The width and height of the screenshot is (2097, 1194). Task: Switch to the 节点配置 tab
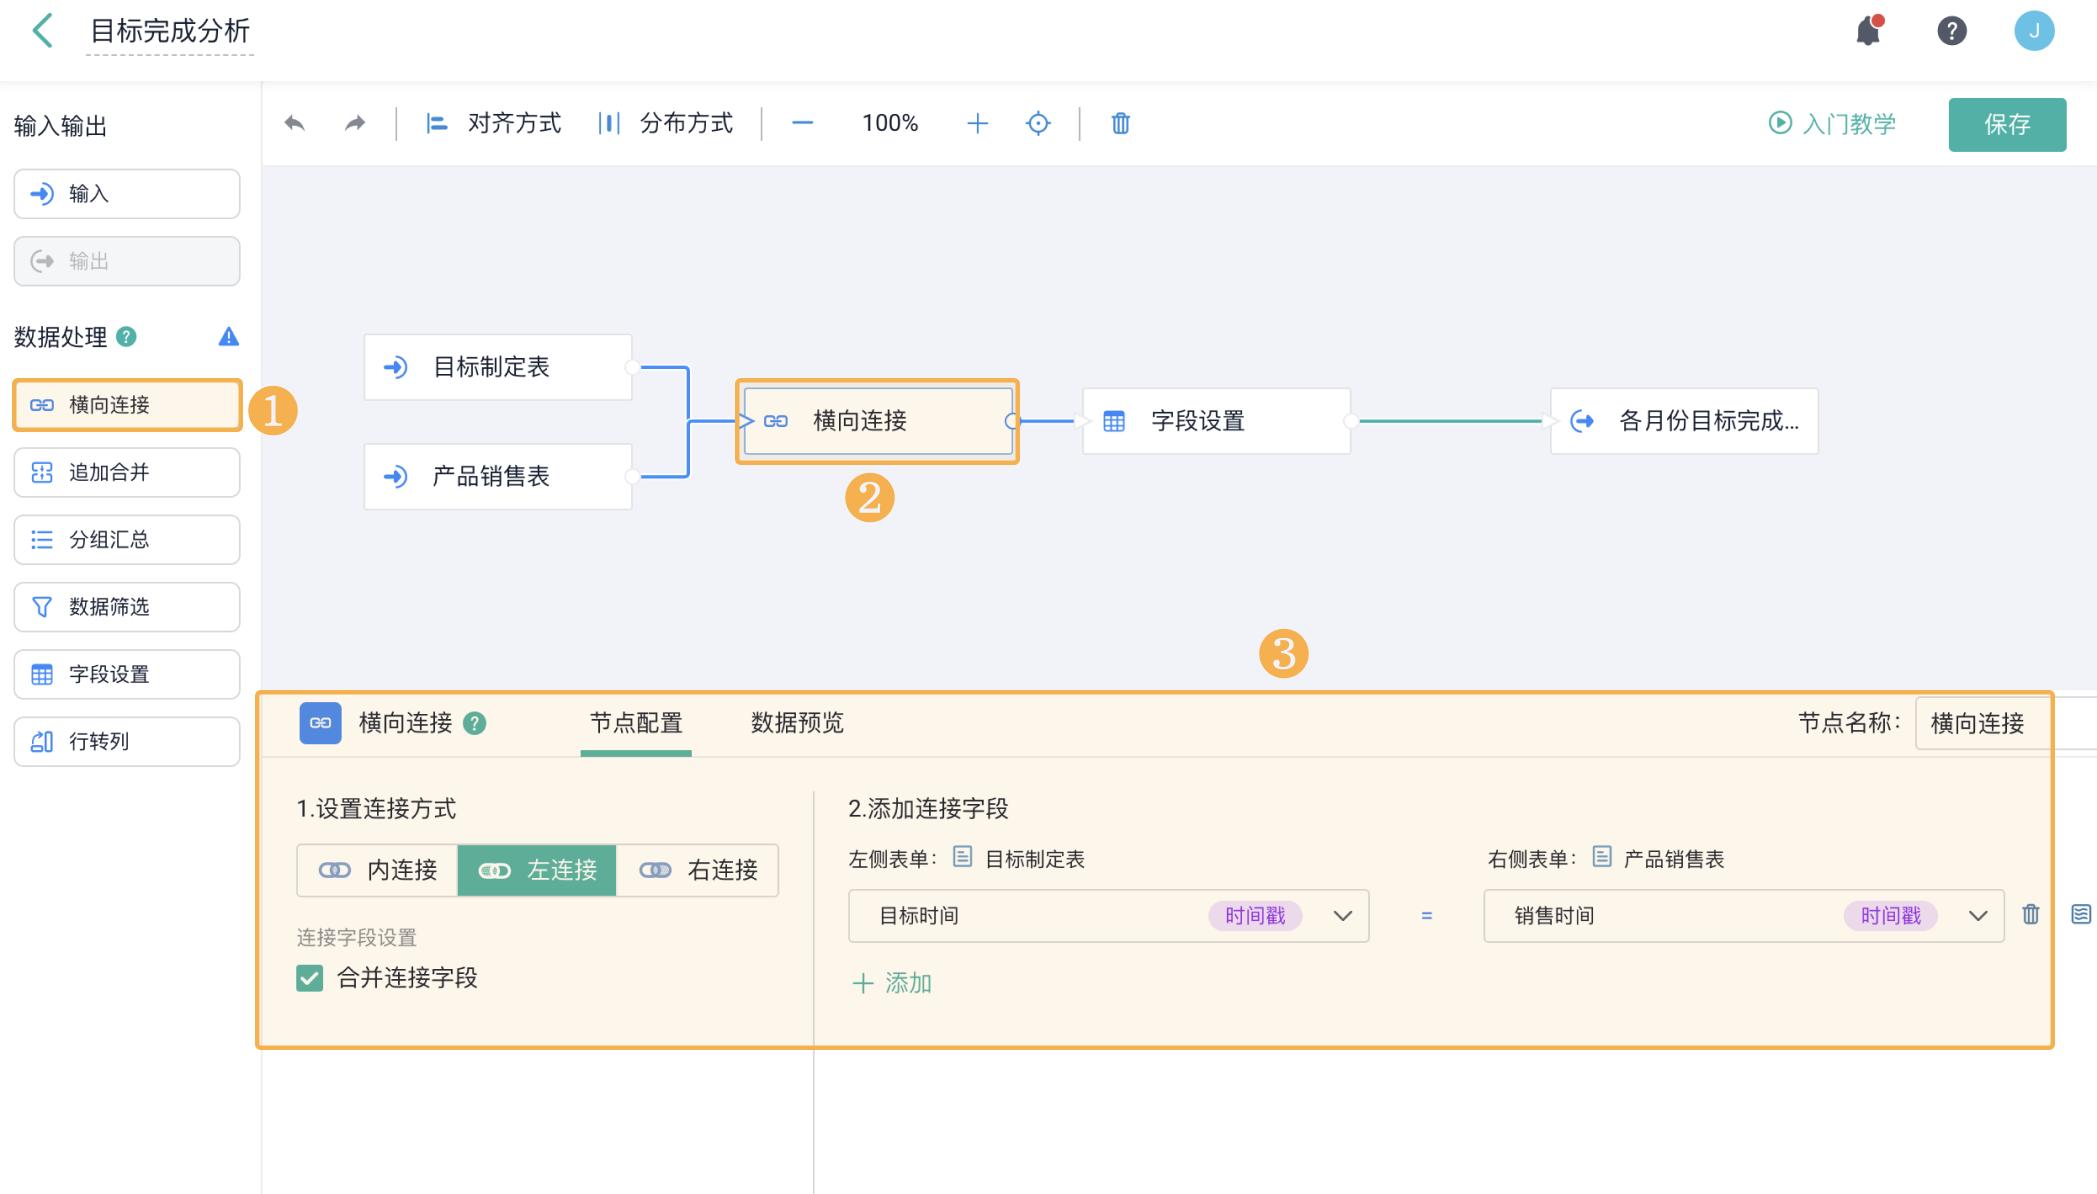(635, 723)
